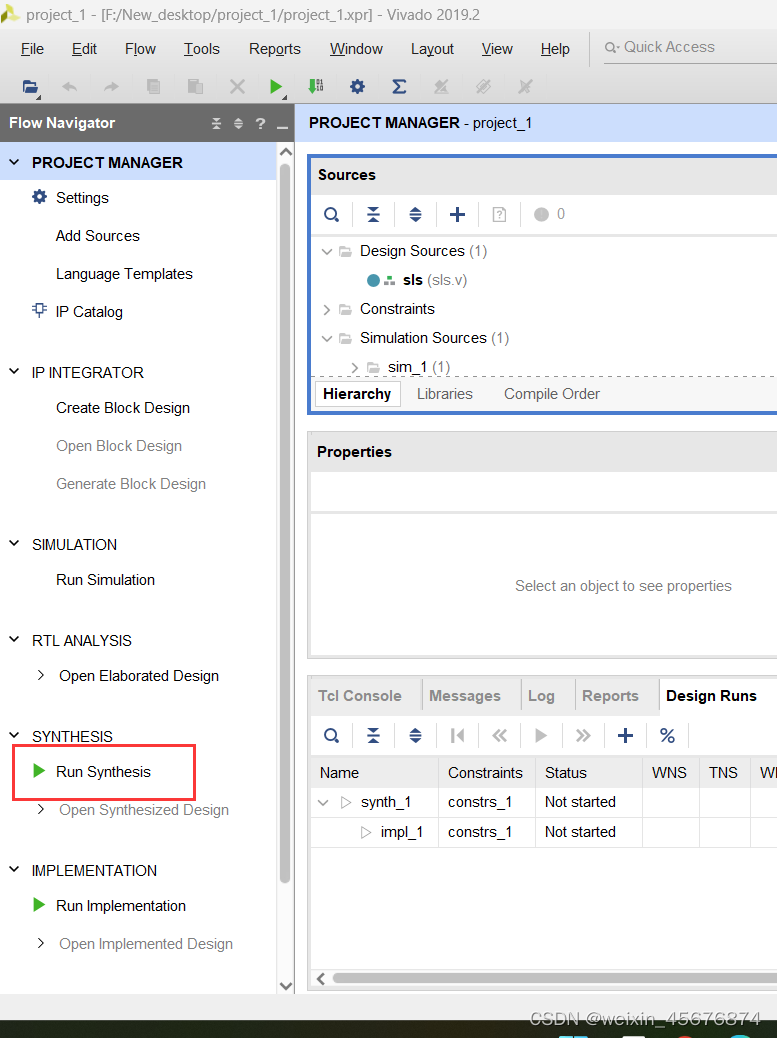Switch to Compile Order tab
The height and width of the screenshot is (1038, 777).
tap(552, 394)
